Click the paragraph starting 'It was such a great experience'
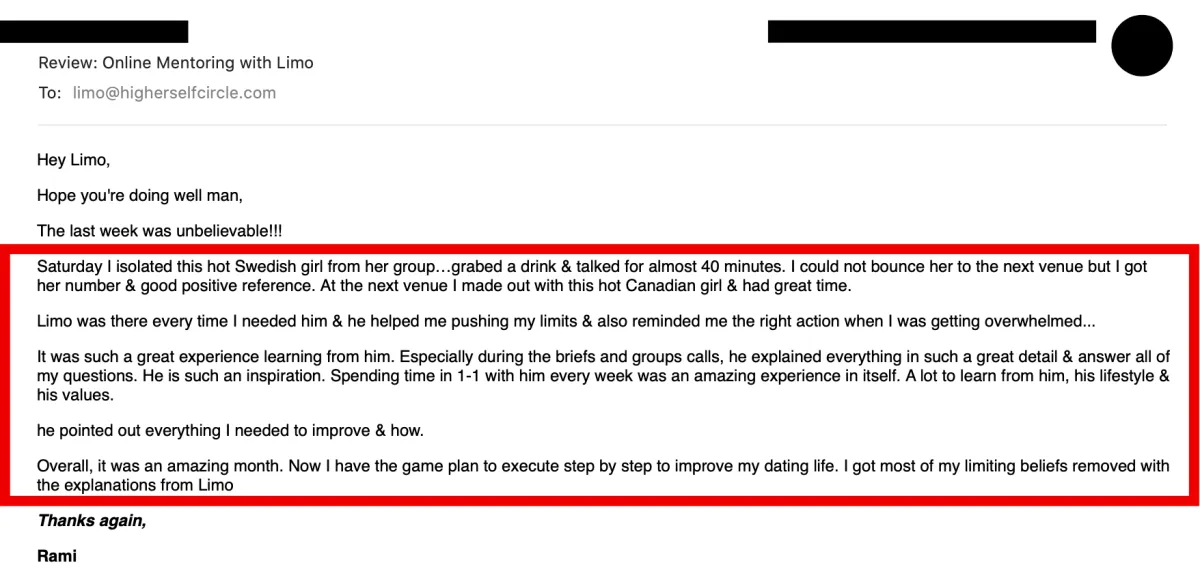 click(x=603, y=376)
